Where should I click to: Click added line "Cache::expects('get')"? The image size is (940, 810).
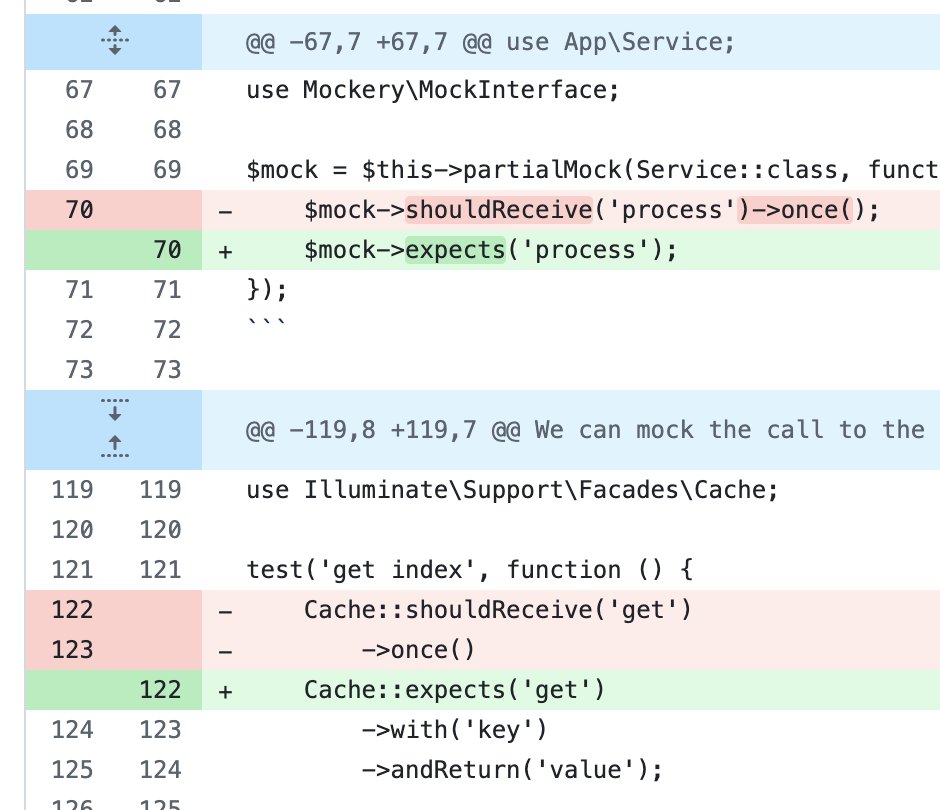454,690
